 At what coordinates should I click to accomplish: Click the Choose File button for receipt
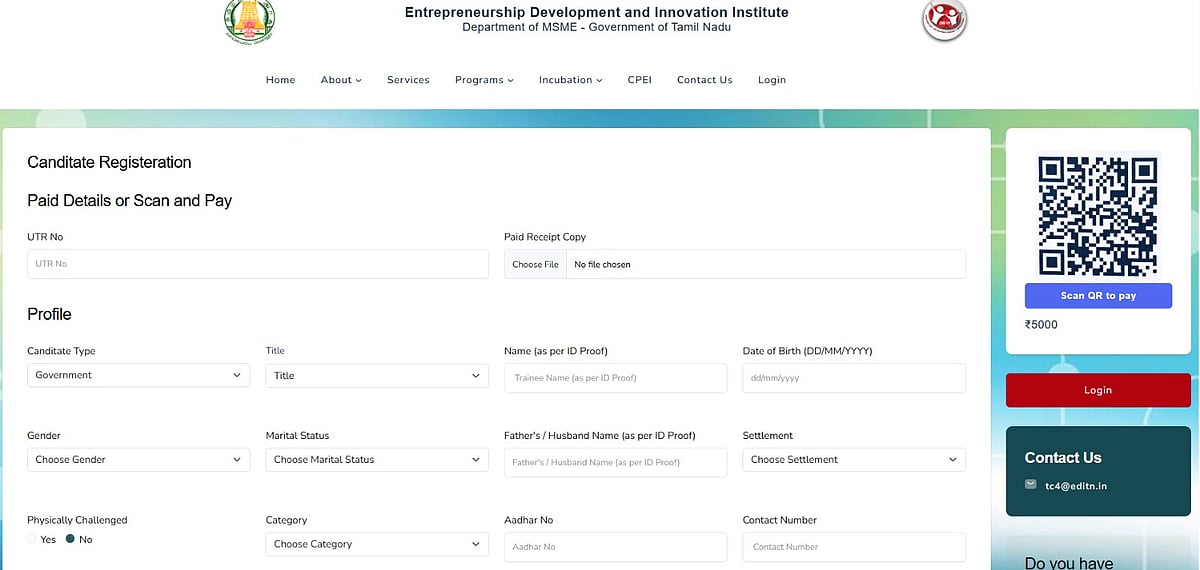point(535,264)
